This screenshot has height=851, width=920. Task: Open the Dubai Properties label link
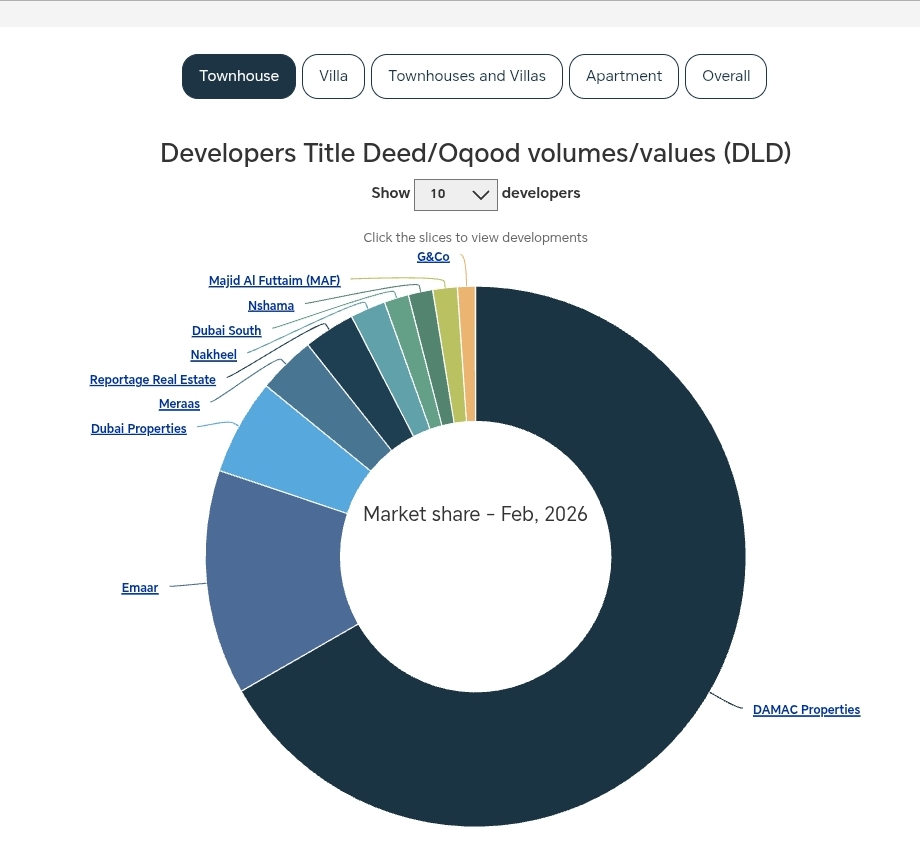pyautogui.click(x=139, y=429)
